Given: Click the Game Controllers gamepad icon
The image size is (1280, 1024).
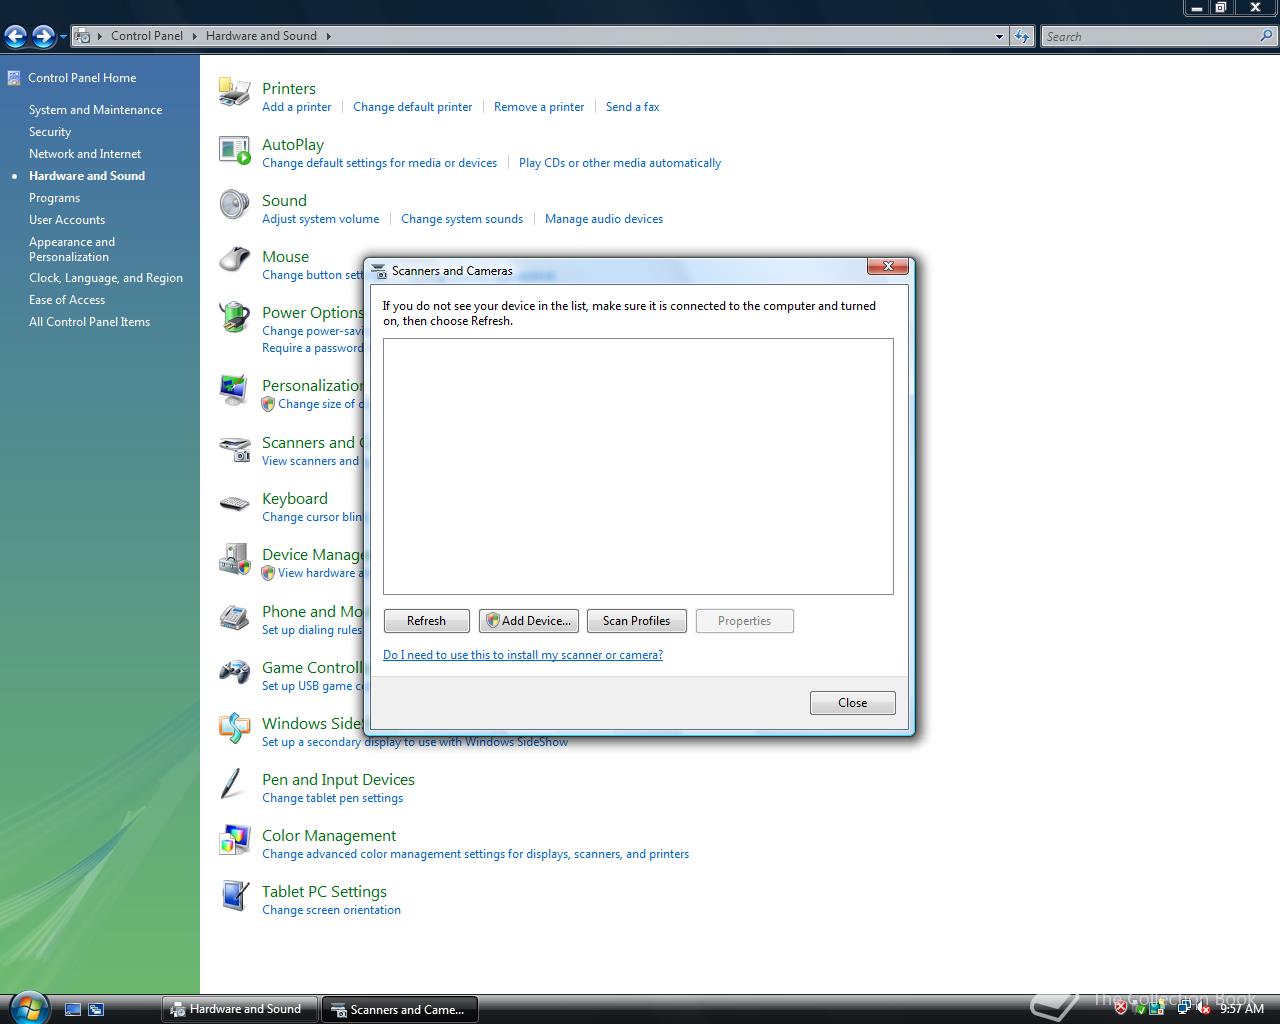Looking at the screenshot, I should [234, 672].
